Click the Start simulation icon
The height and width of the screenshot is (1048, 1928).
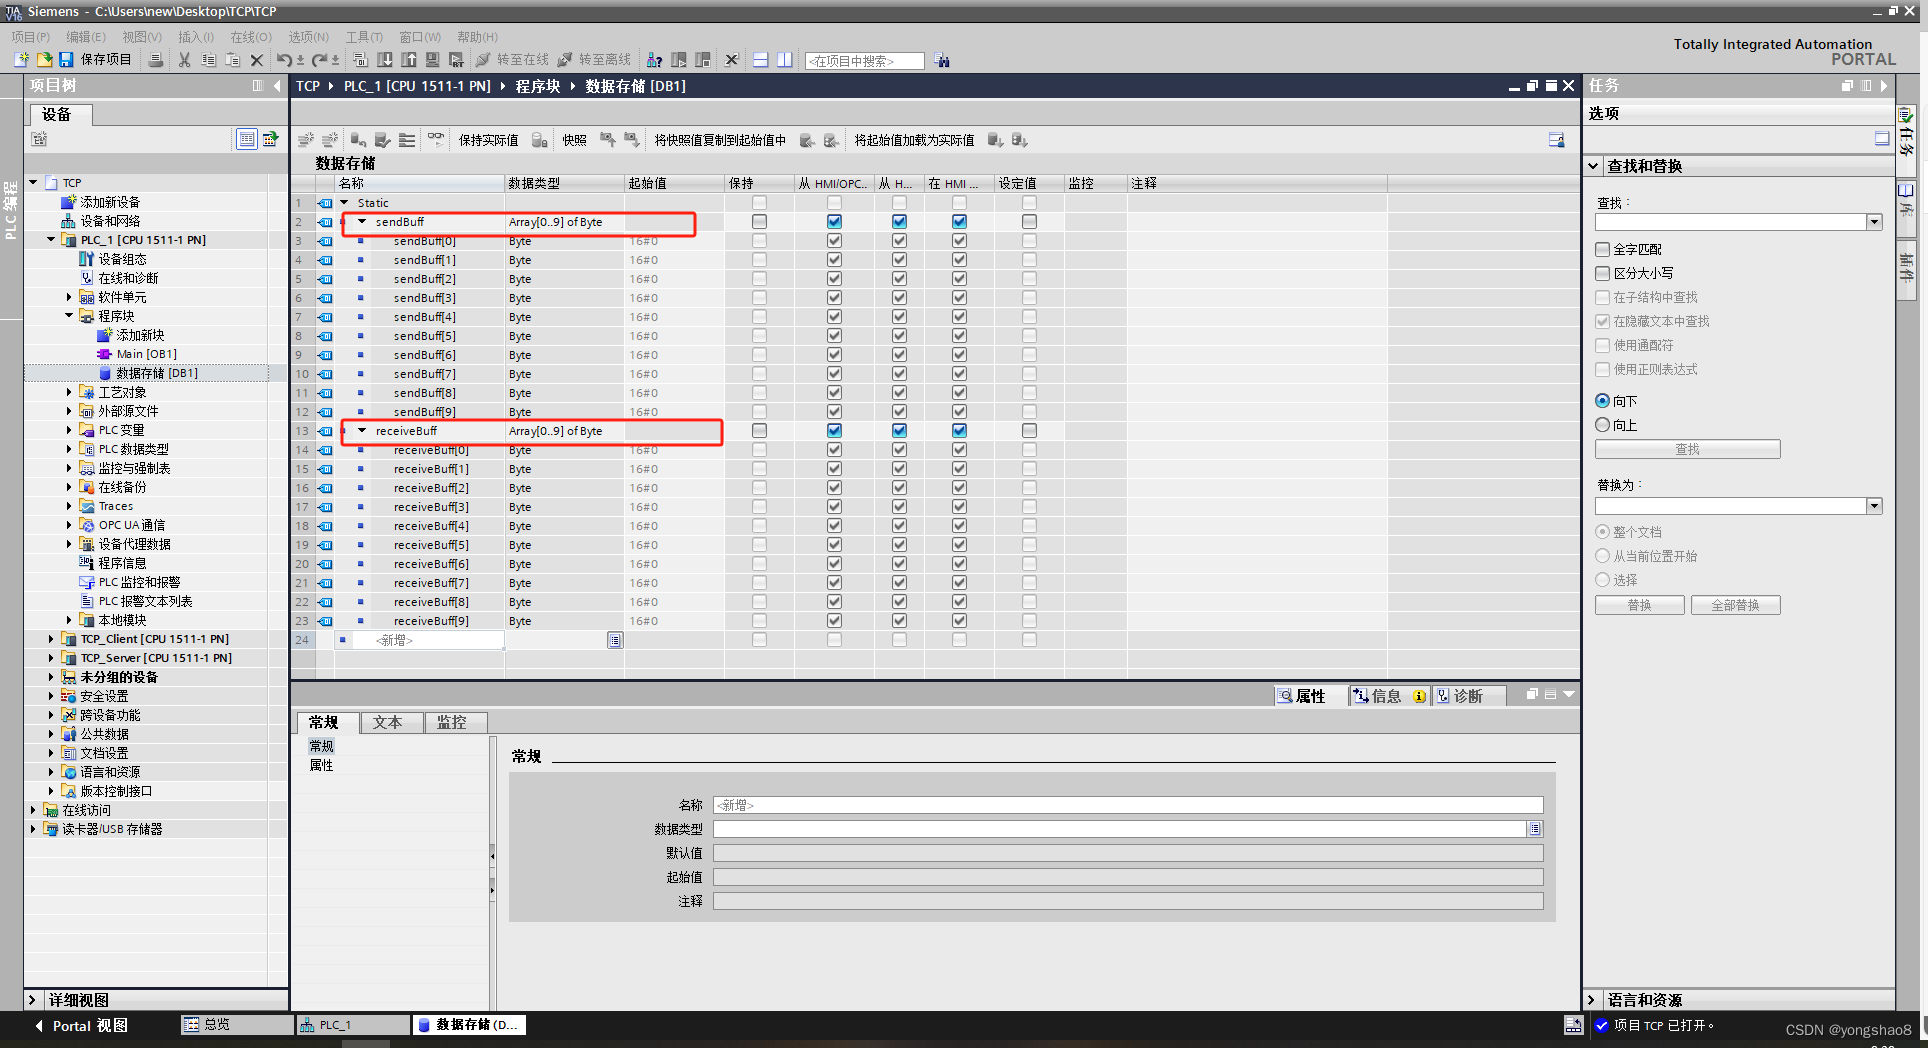point(432,60)
